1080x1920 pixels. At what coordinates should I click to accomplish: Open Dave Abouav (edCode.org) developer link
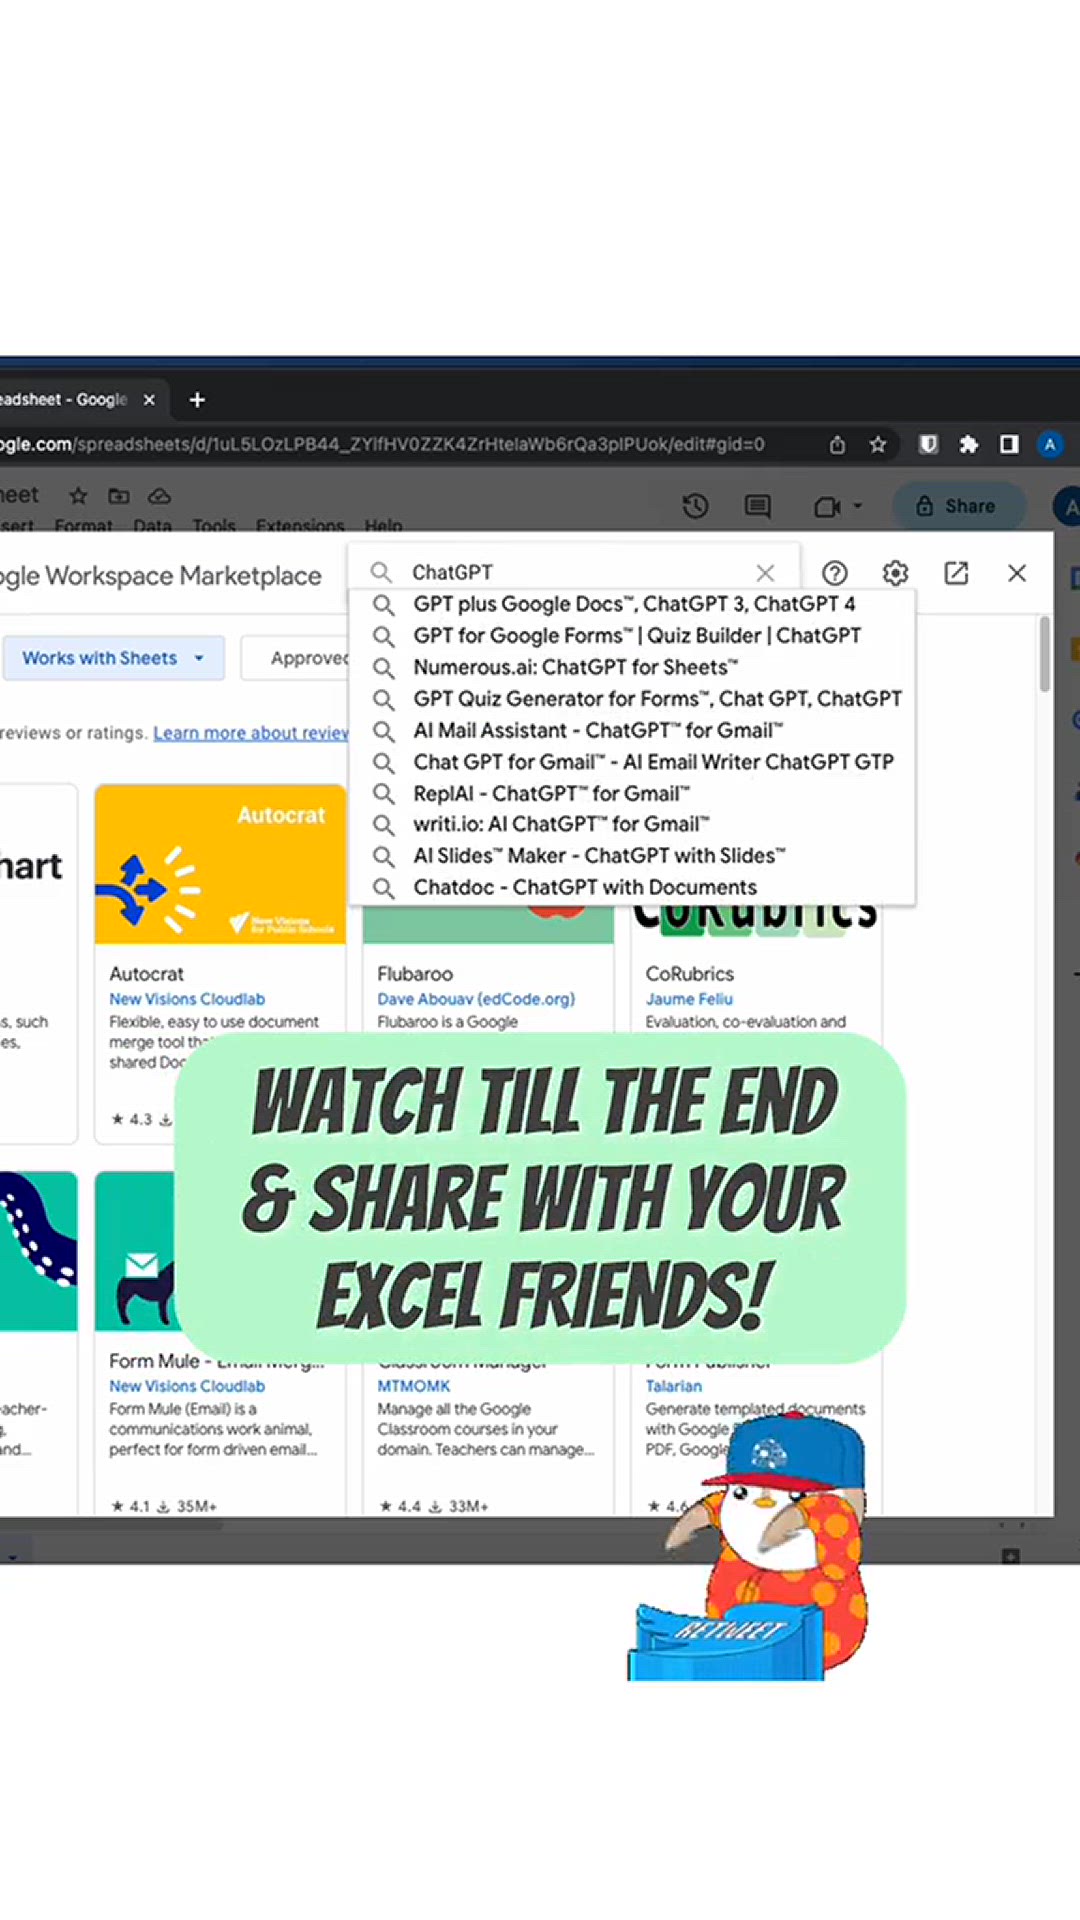point(476,999)
